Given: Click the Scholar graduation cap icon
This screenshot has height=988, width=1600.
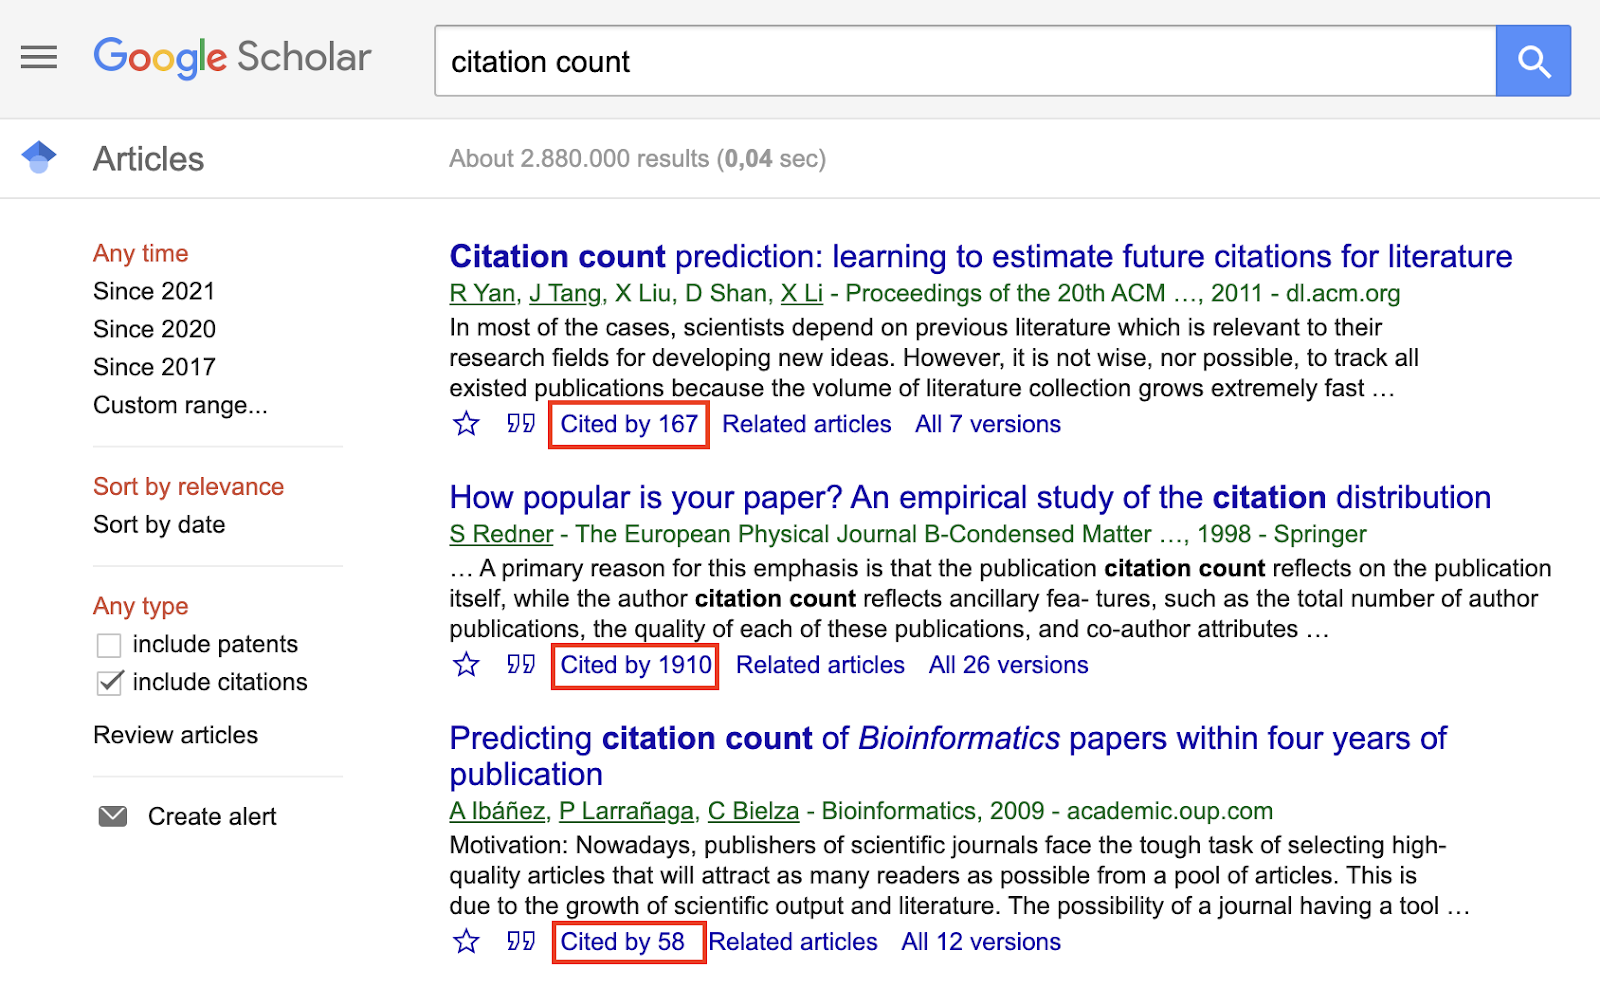Looking at the screenshot, I should click(x=39, y=157).
